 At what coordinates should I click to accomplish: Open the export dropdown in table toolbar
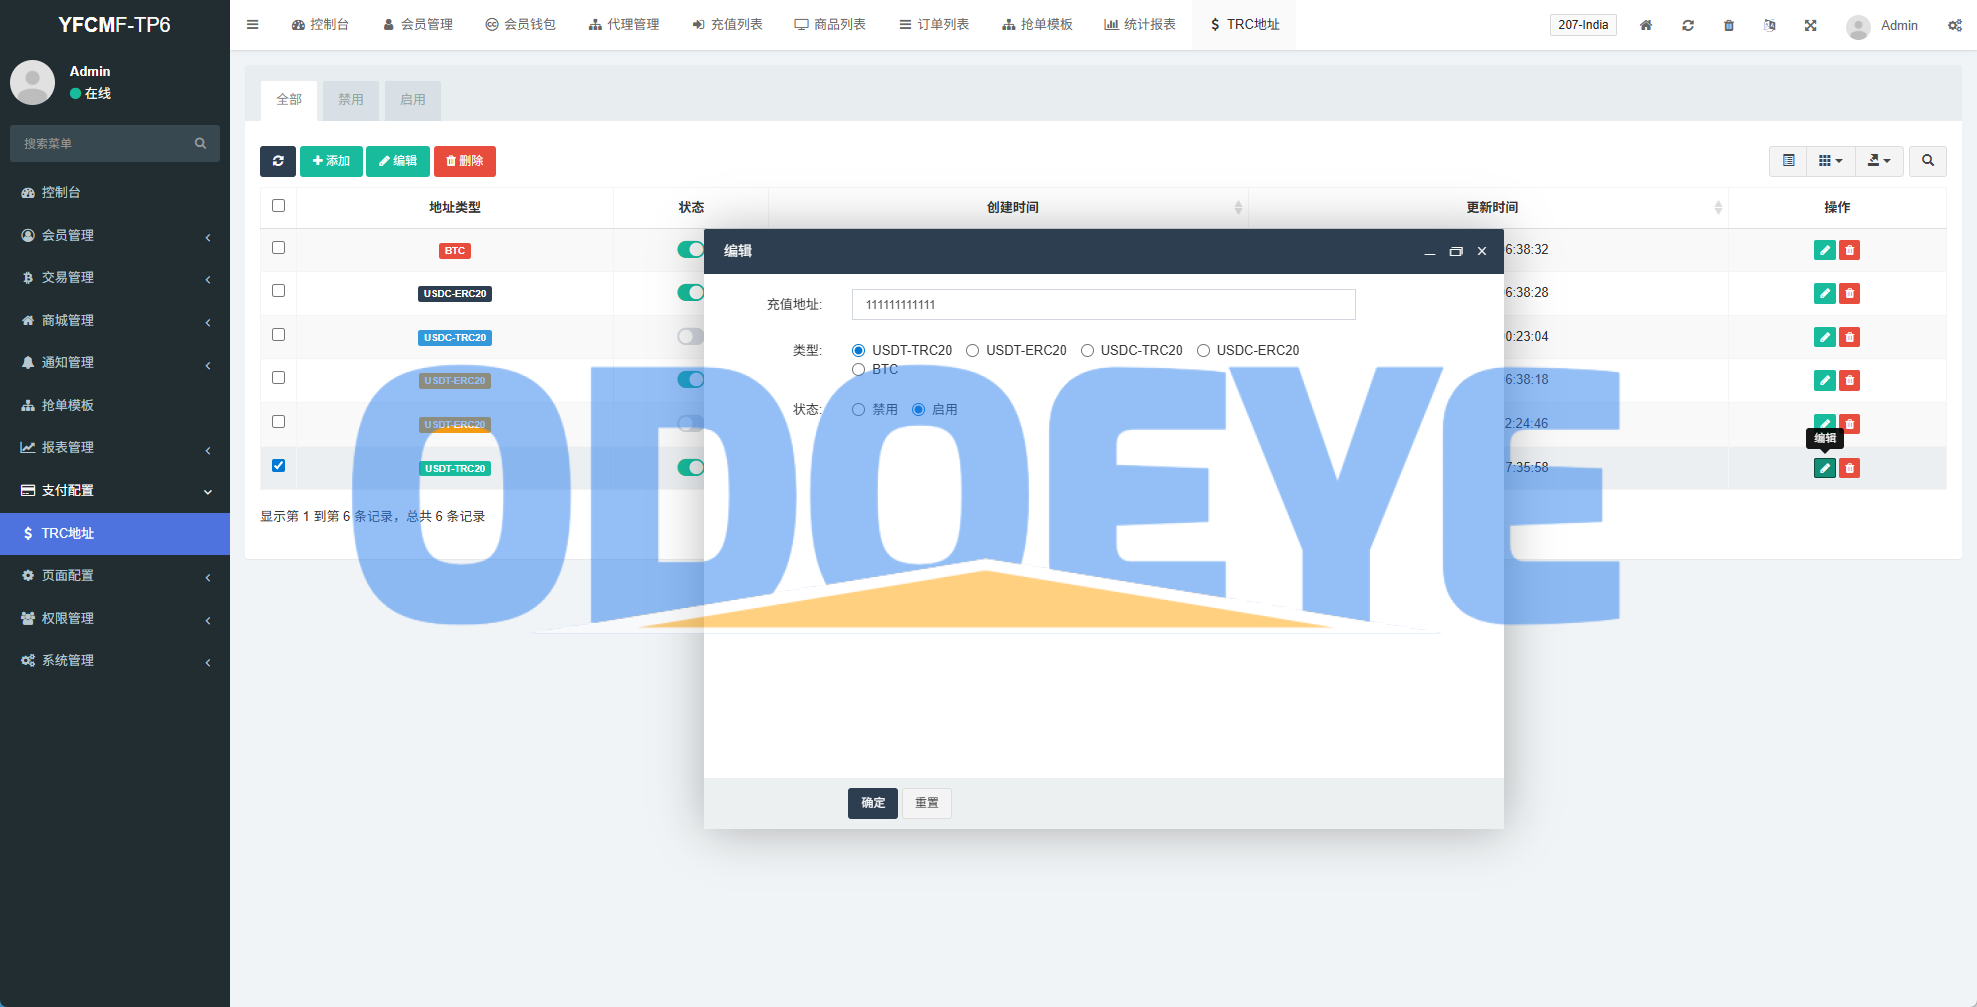pos(1878,161)
